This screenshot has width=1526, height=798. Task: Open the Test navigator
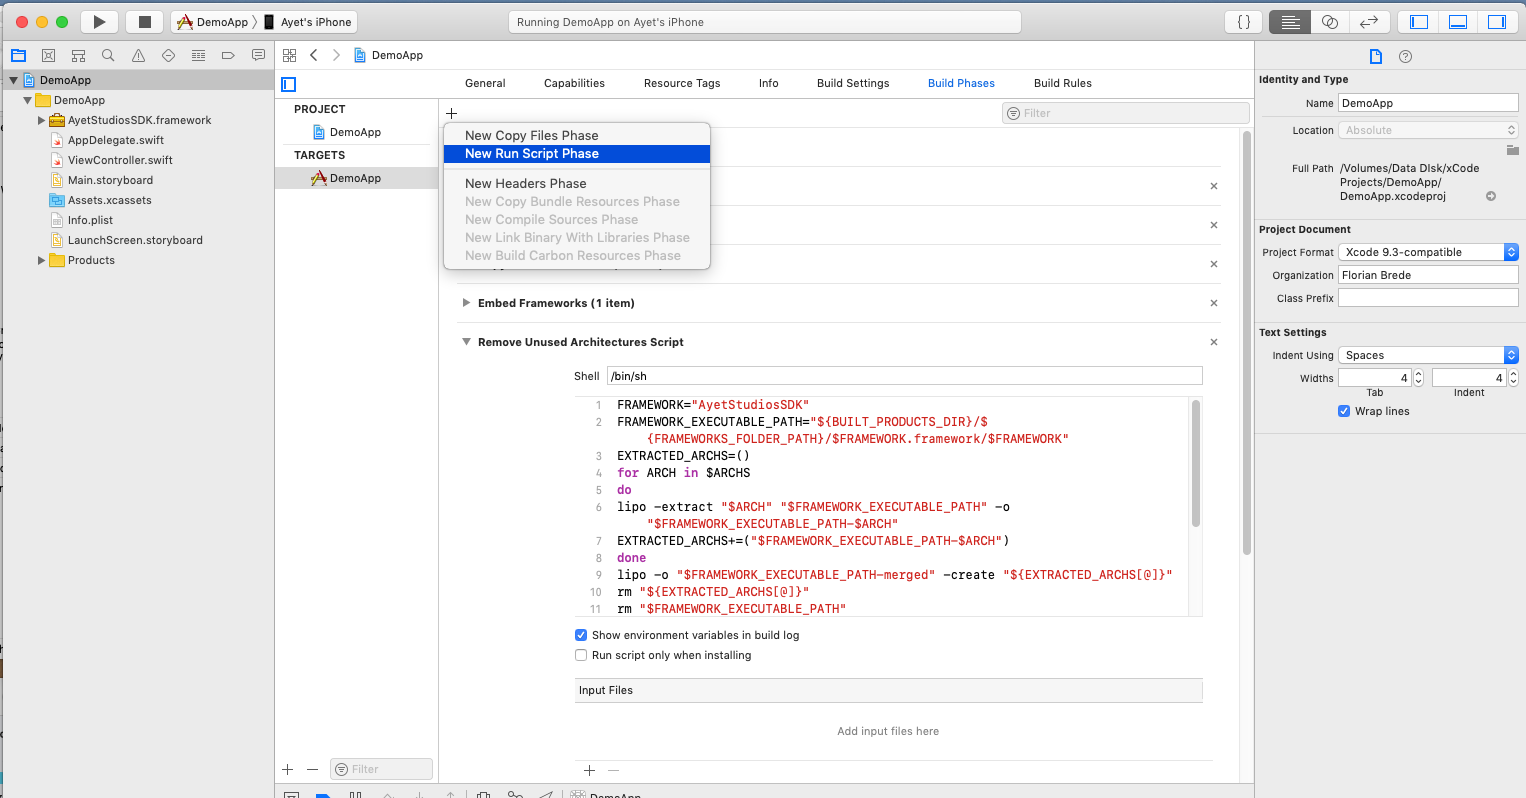coord(168,55)
